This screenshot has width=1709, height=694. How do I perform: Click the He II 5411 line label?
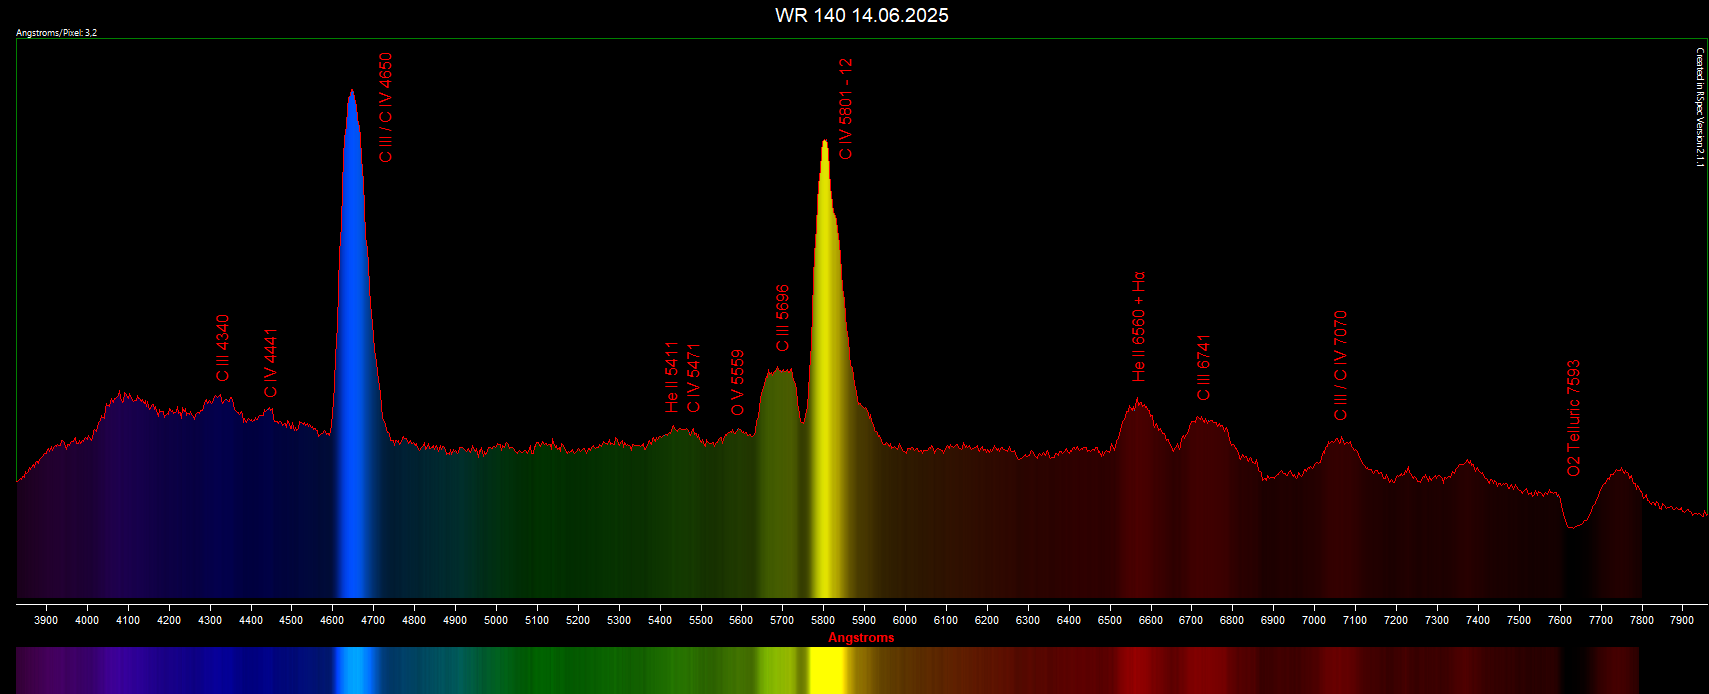point(672,377)
